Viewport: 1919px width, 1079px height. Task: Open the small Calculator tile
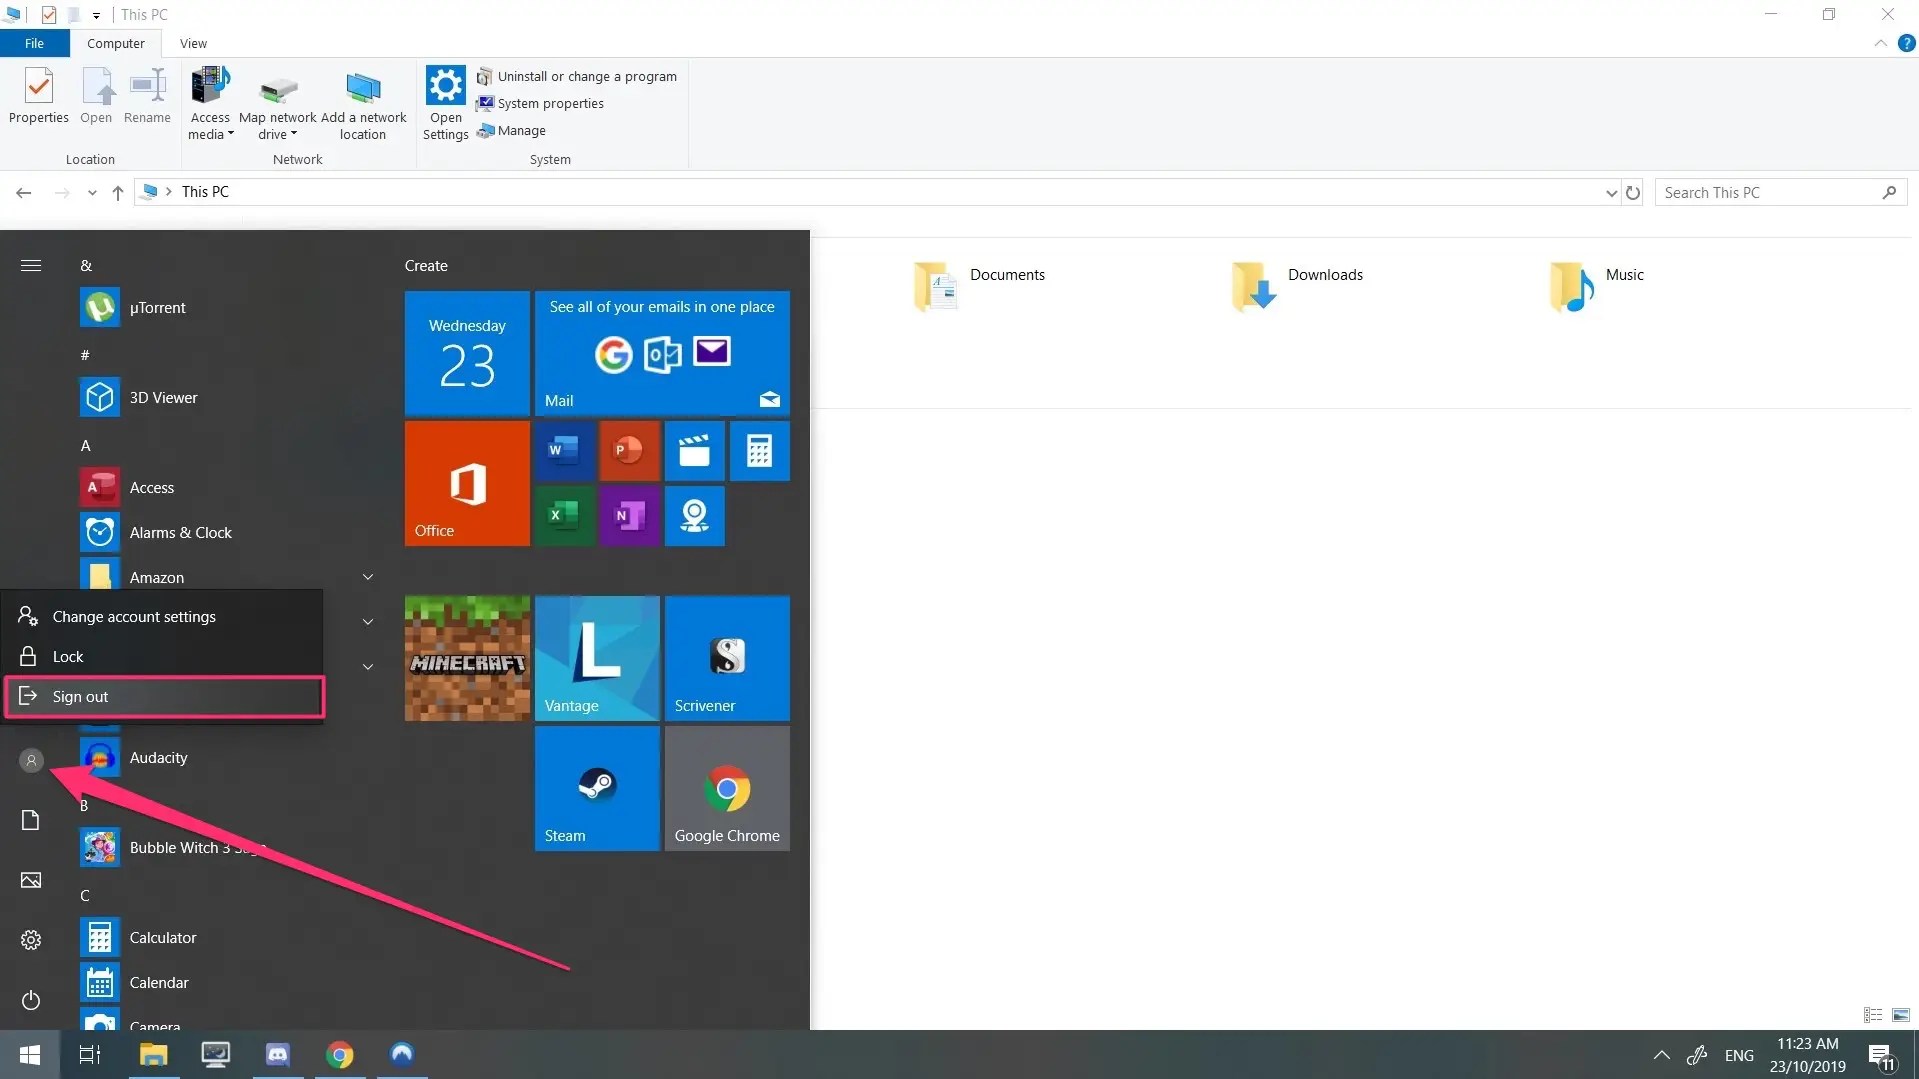(759, 451)
